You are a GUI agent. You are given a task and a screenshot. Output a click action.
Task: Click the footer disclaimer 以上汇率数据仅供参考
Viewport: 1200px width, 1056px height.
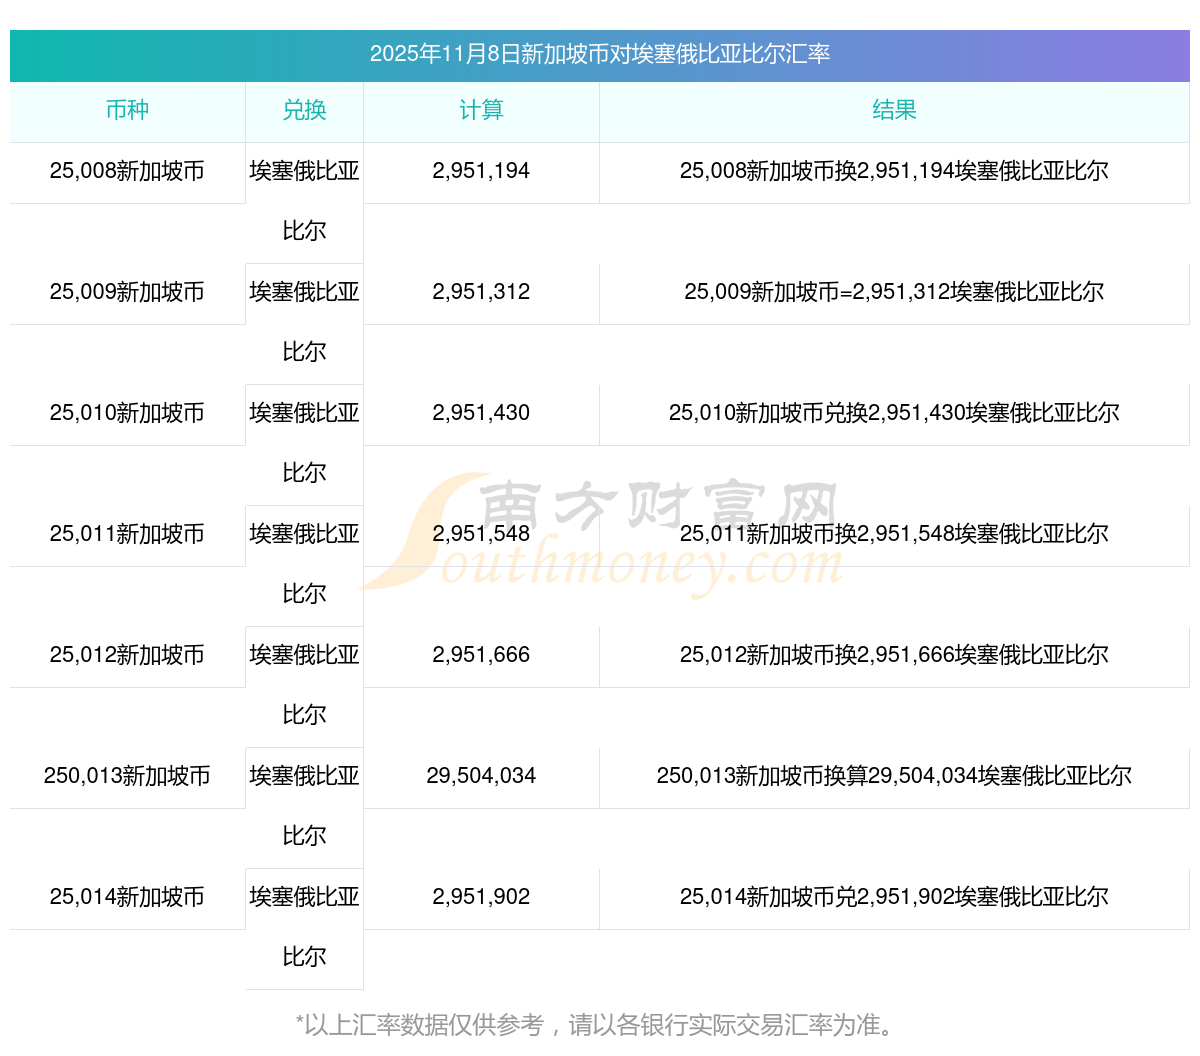(x=600, y=1025)
